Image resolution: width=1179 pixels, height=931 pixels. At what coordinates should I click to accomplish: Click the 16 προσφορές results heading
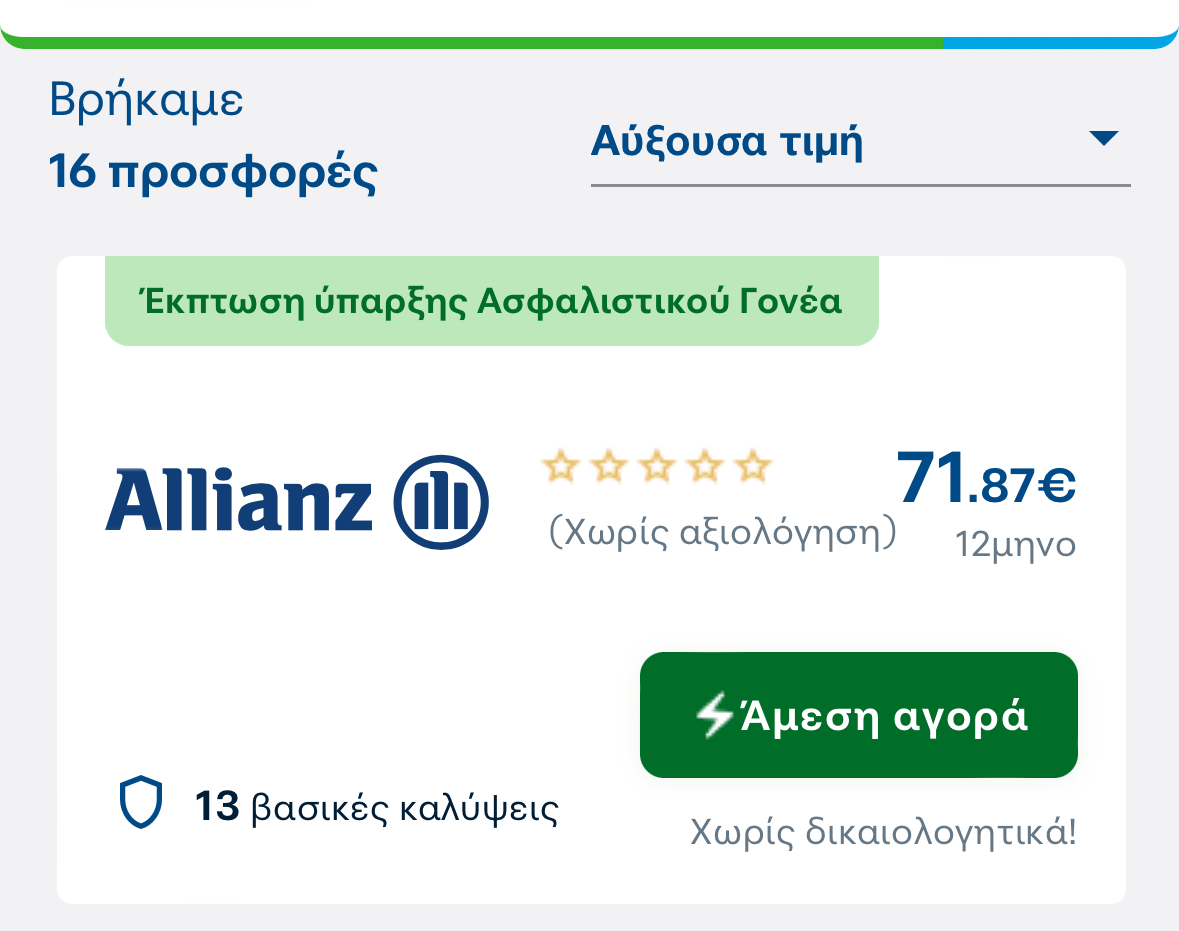(x=213, y=173)
